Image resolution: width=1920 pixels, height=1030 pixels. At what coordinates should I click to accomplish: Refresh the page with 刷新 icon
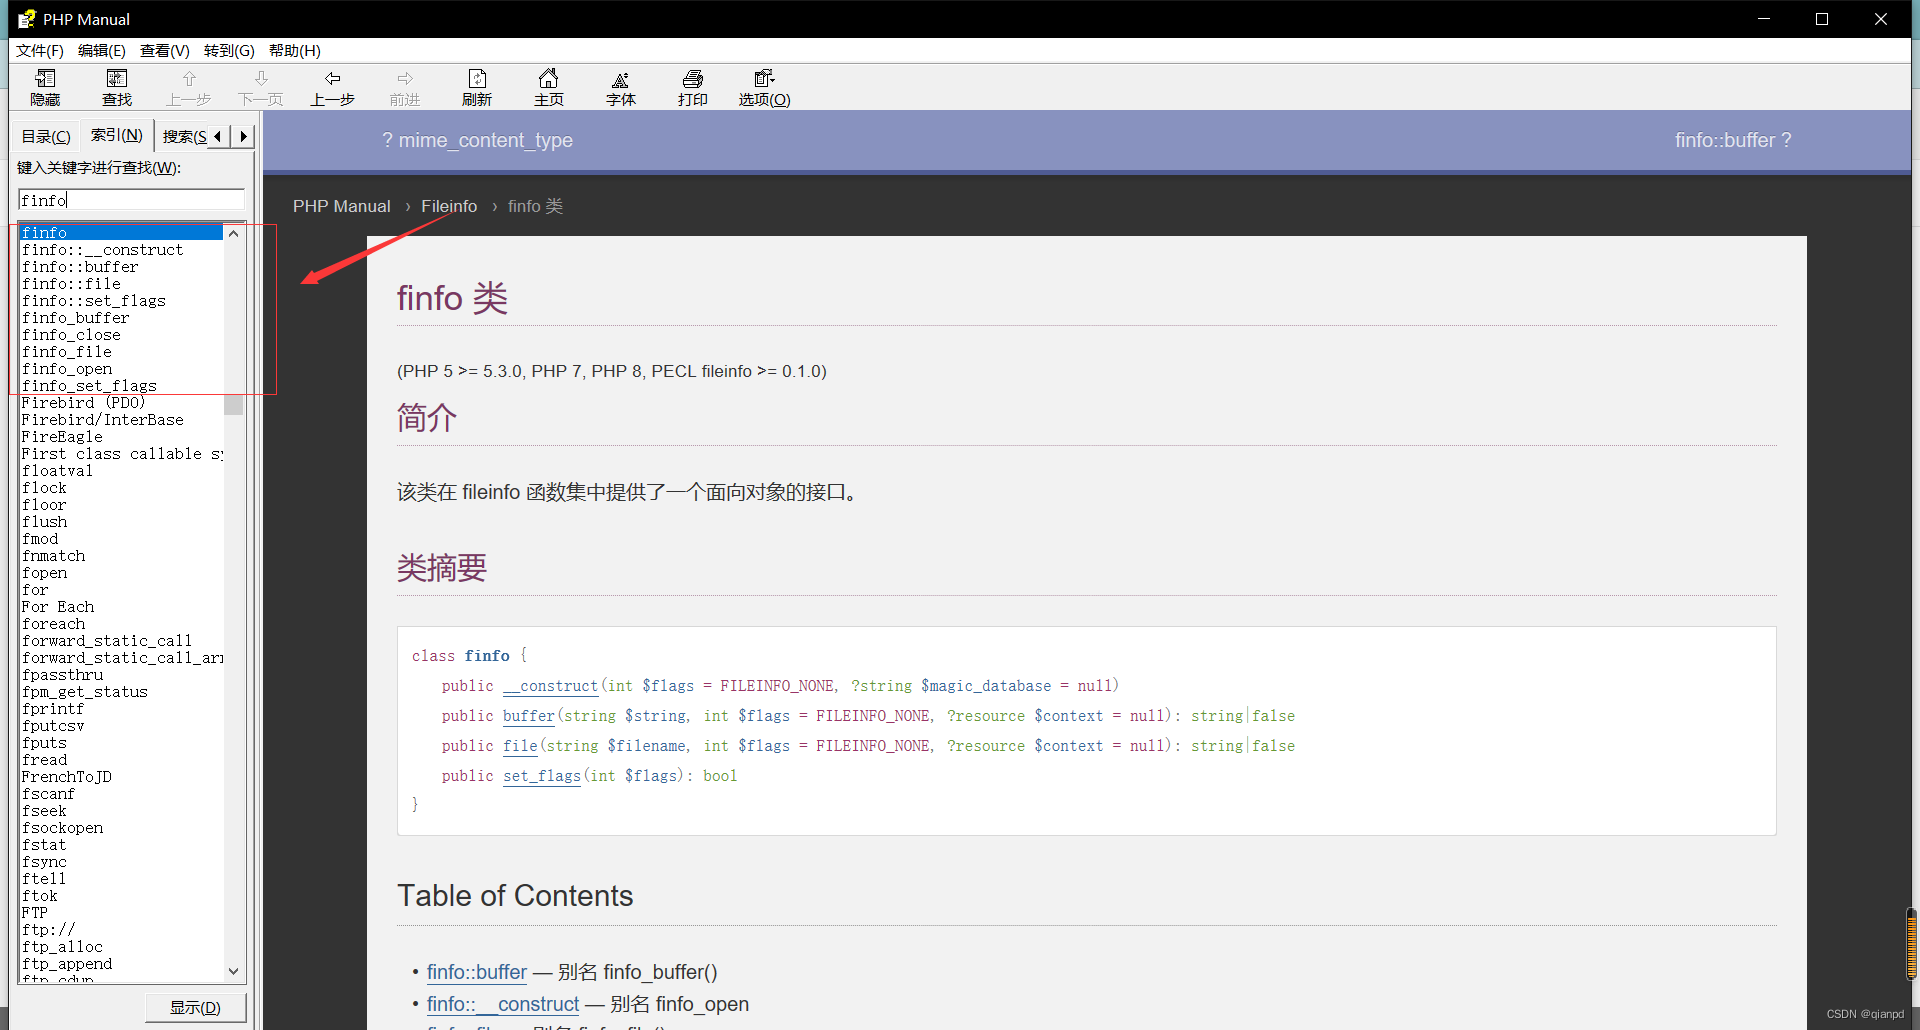476,86
